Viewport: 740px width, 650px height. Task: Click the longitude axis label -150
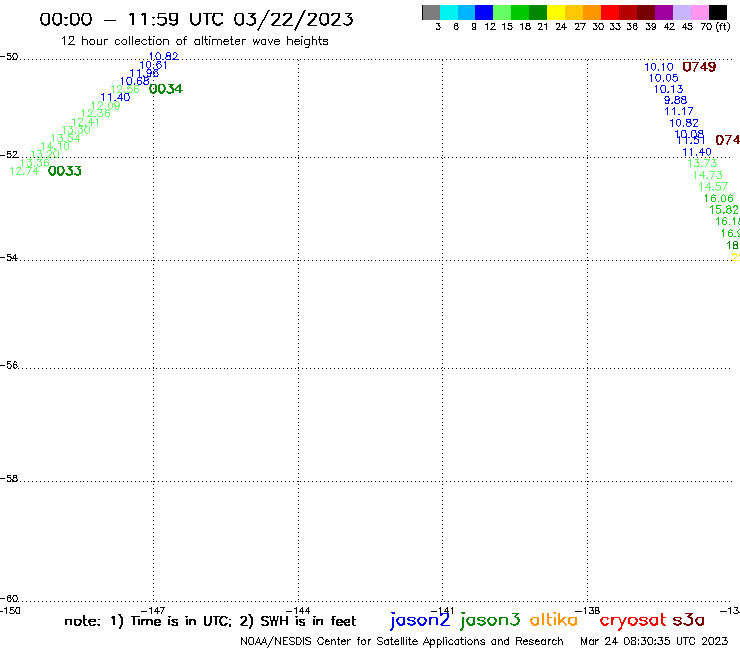(10, 611)
